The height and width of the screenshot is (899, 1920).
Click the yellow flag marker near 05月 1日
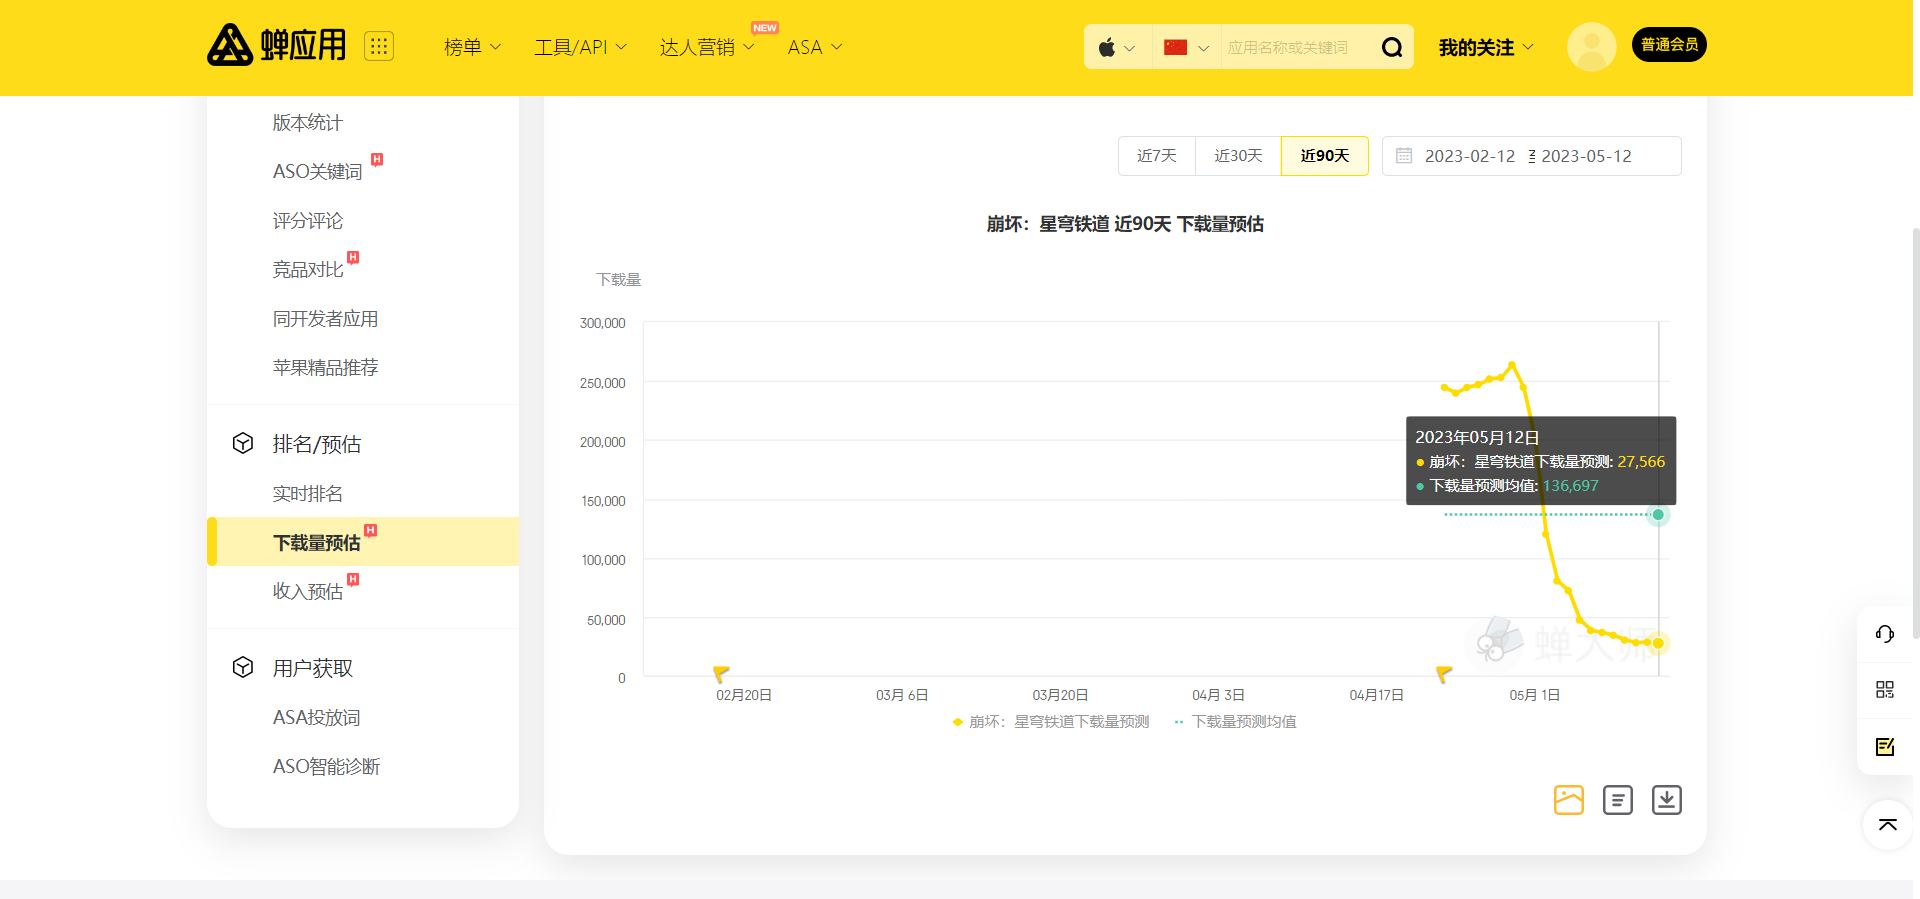[1444, 673]
